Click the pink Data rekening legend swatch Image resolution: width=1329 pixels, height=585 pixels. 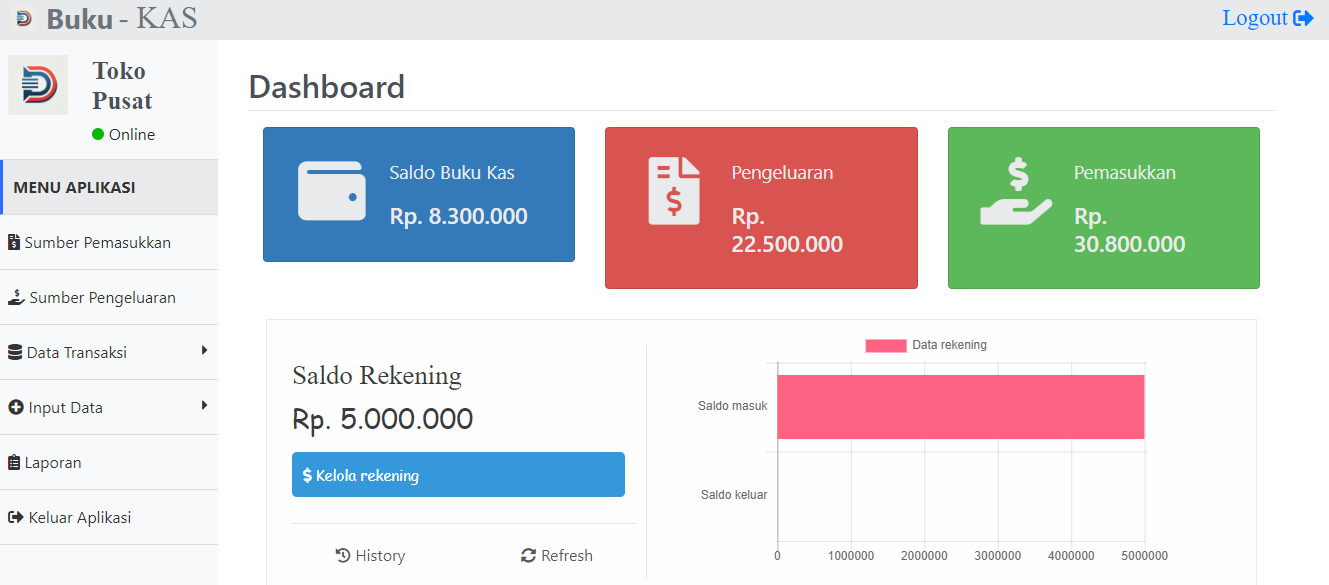click(x=884, y=344)
